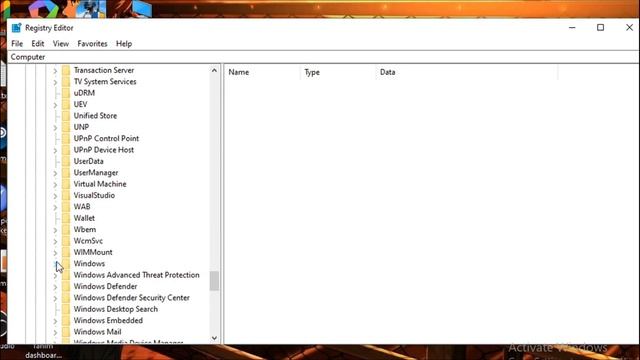Click the Wbem folder icon
Screen dimensions: 640x360
tap(66, 230)
